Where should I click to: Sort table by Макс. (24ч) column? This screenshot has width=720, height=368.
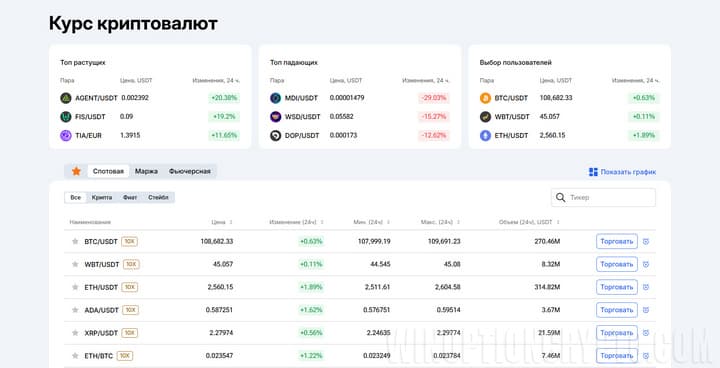point(441,222)
